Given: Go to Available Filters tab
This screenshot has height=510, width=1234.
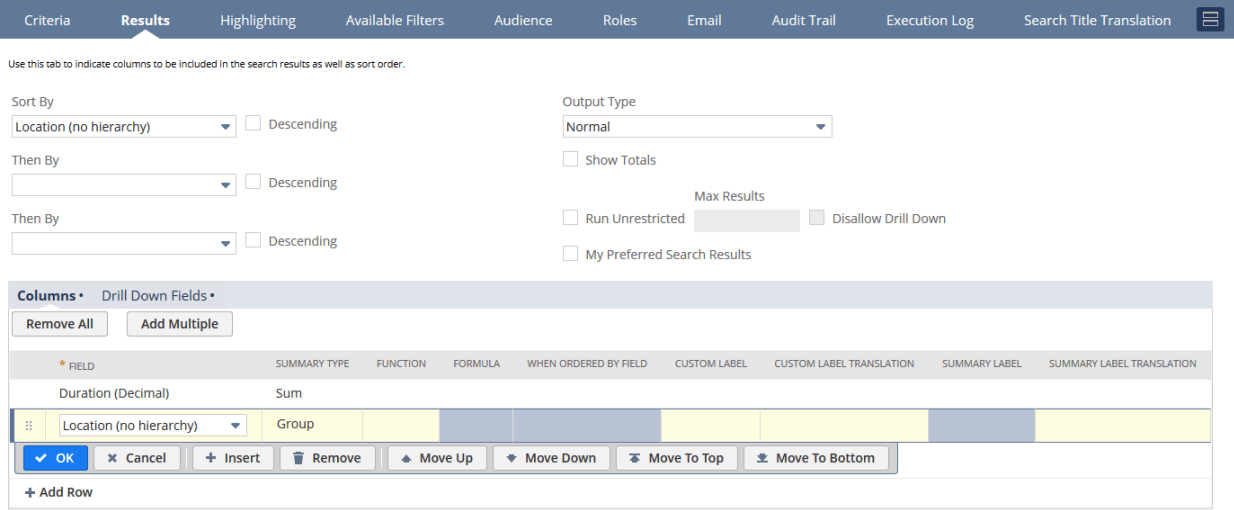Looking at the screenshot, I should pyautogui.click(x=395, y=20).
